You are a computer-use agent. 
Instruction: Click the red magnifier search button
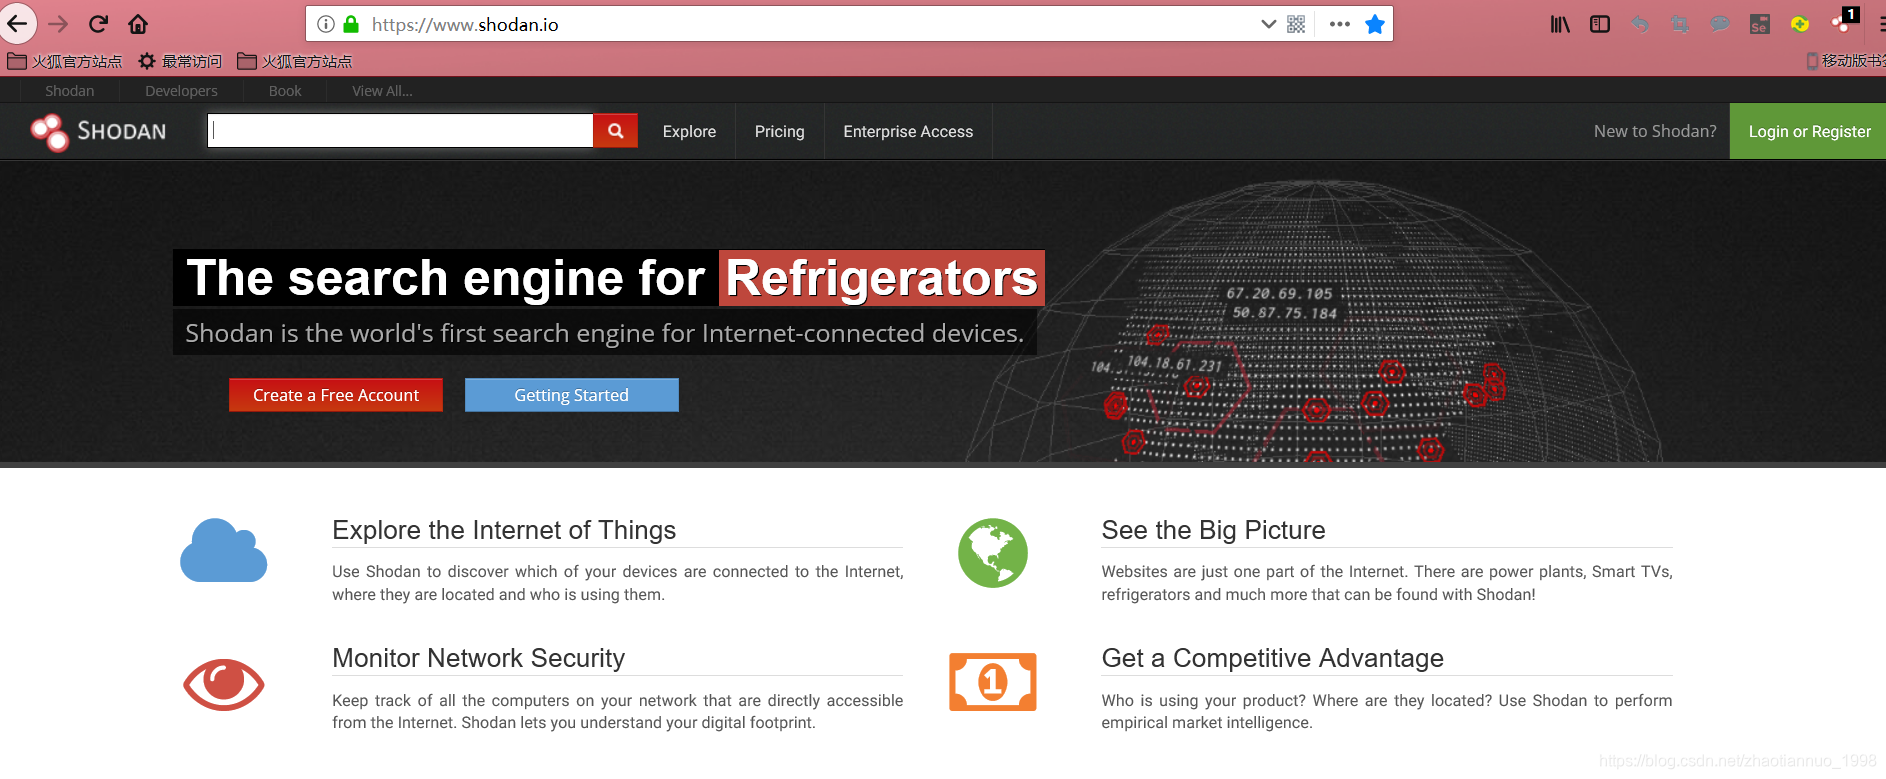616,130
